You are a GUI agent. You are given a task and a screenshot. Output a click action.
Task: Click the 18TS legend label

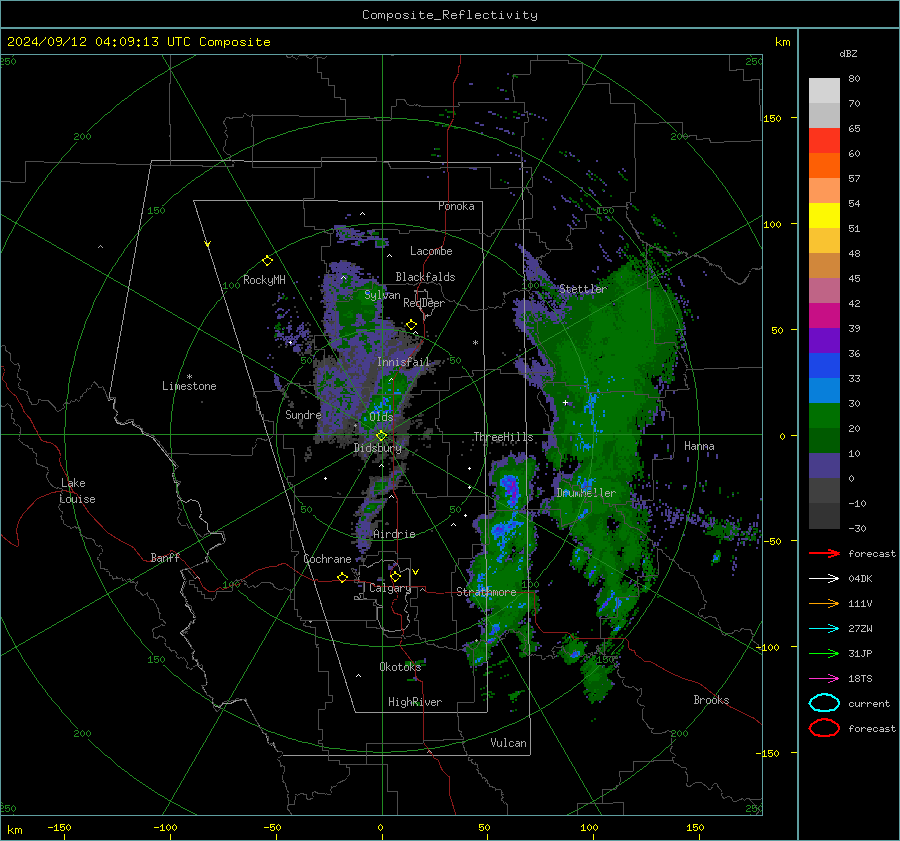click(860, 679)
